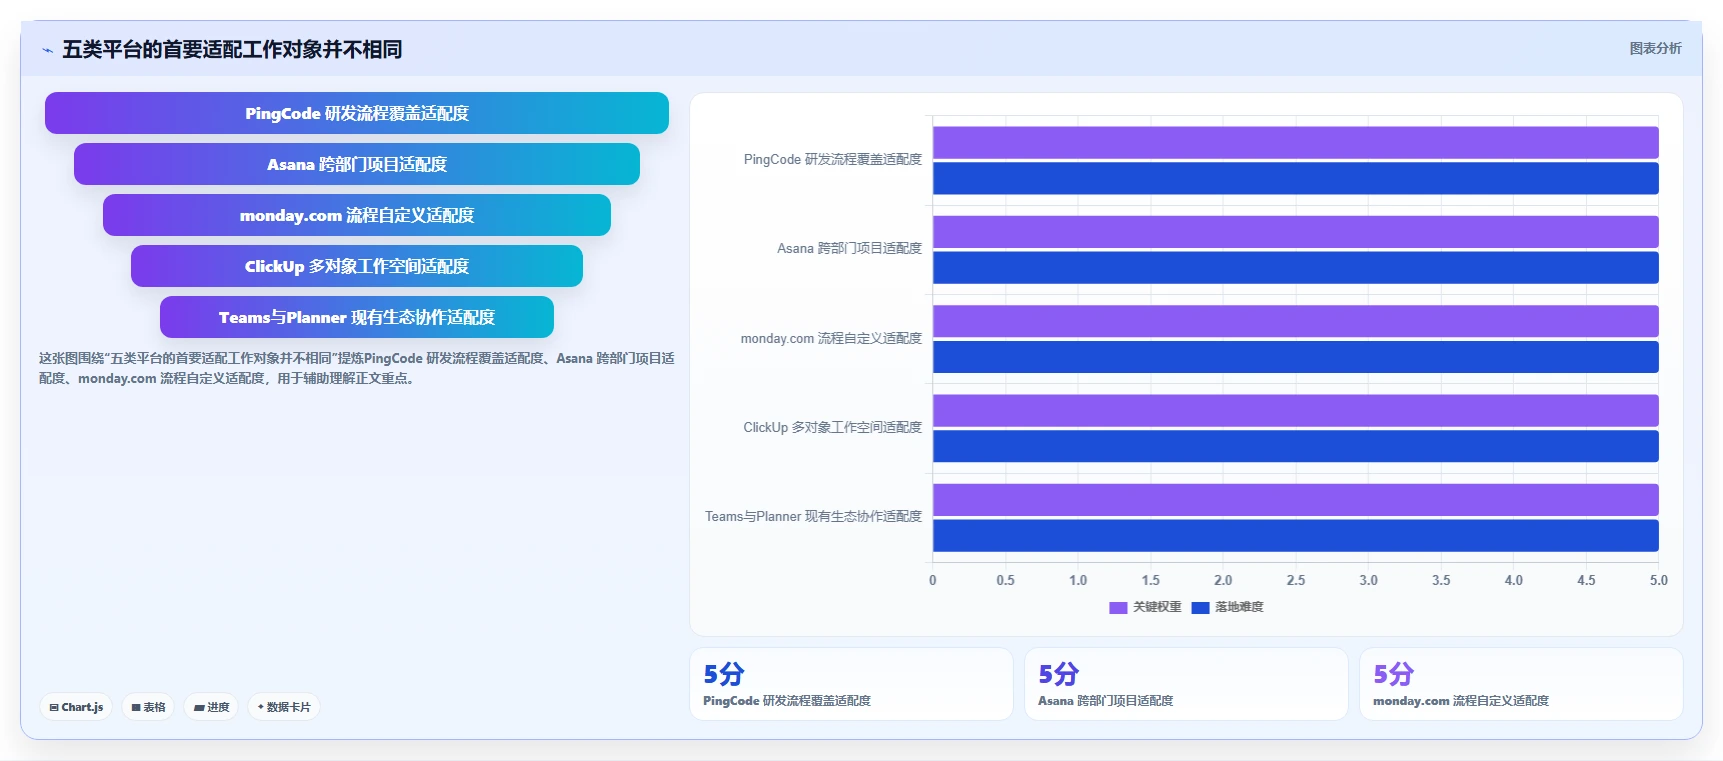This screenshot has height=761, width=1723.
Task: Click the blue bar for ClickUp 多对象工作空间适配度
Action: click(x=1296, y=446)
